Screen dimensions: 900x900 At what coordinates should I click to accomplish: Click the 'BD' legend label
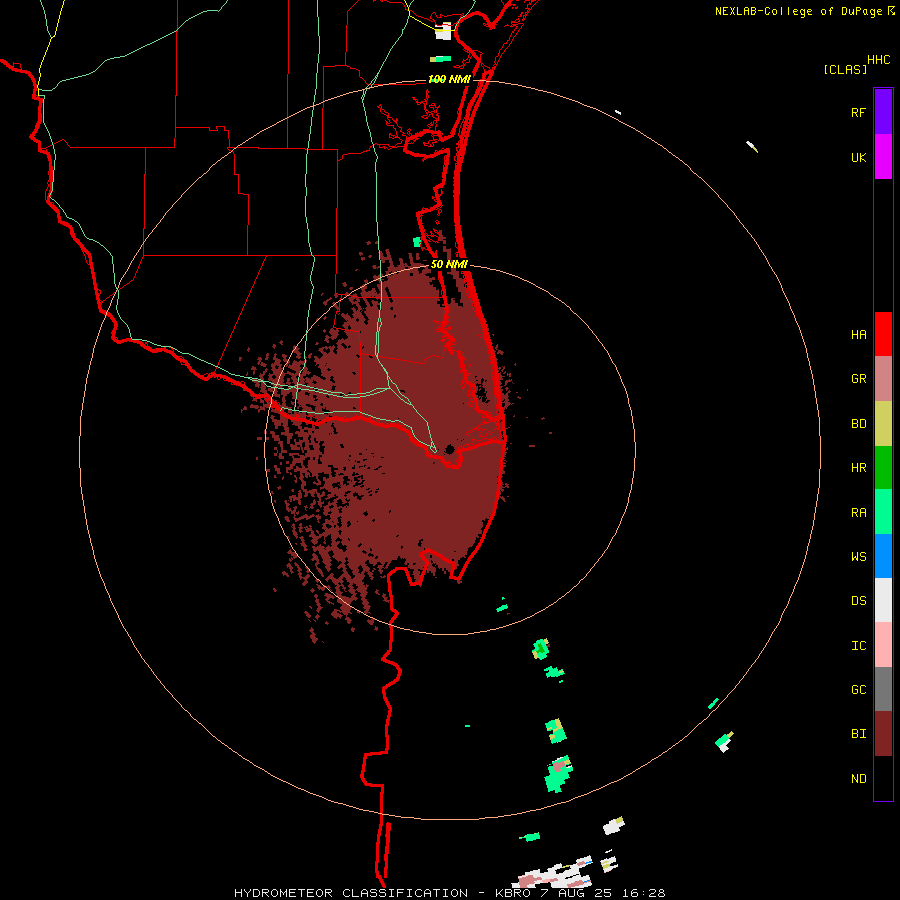coord(858,424)
